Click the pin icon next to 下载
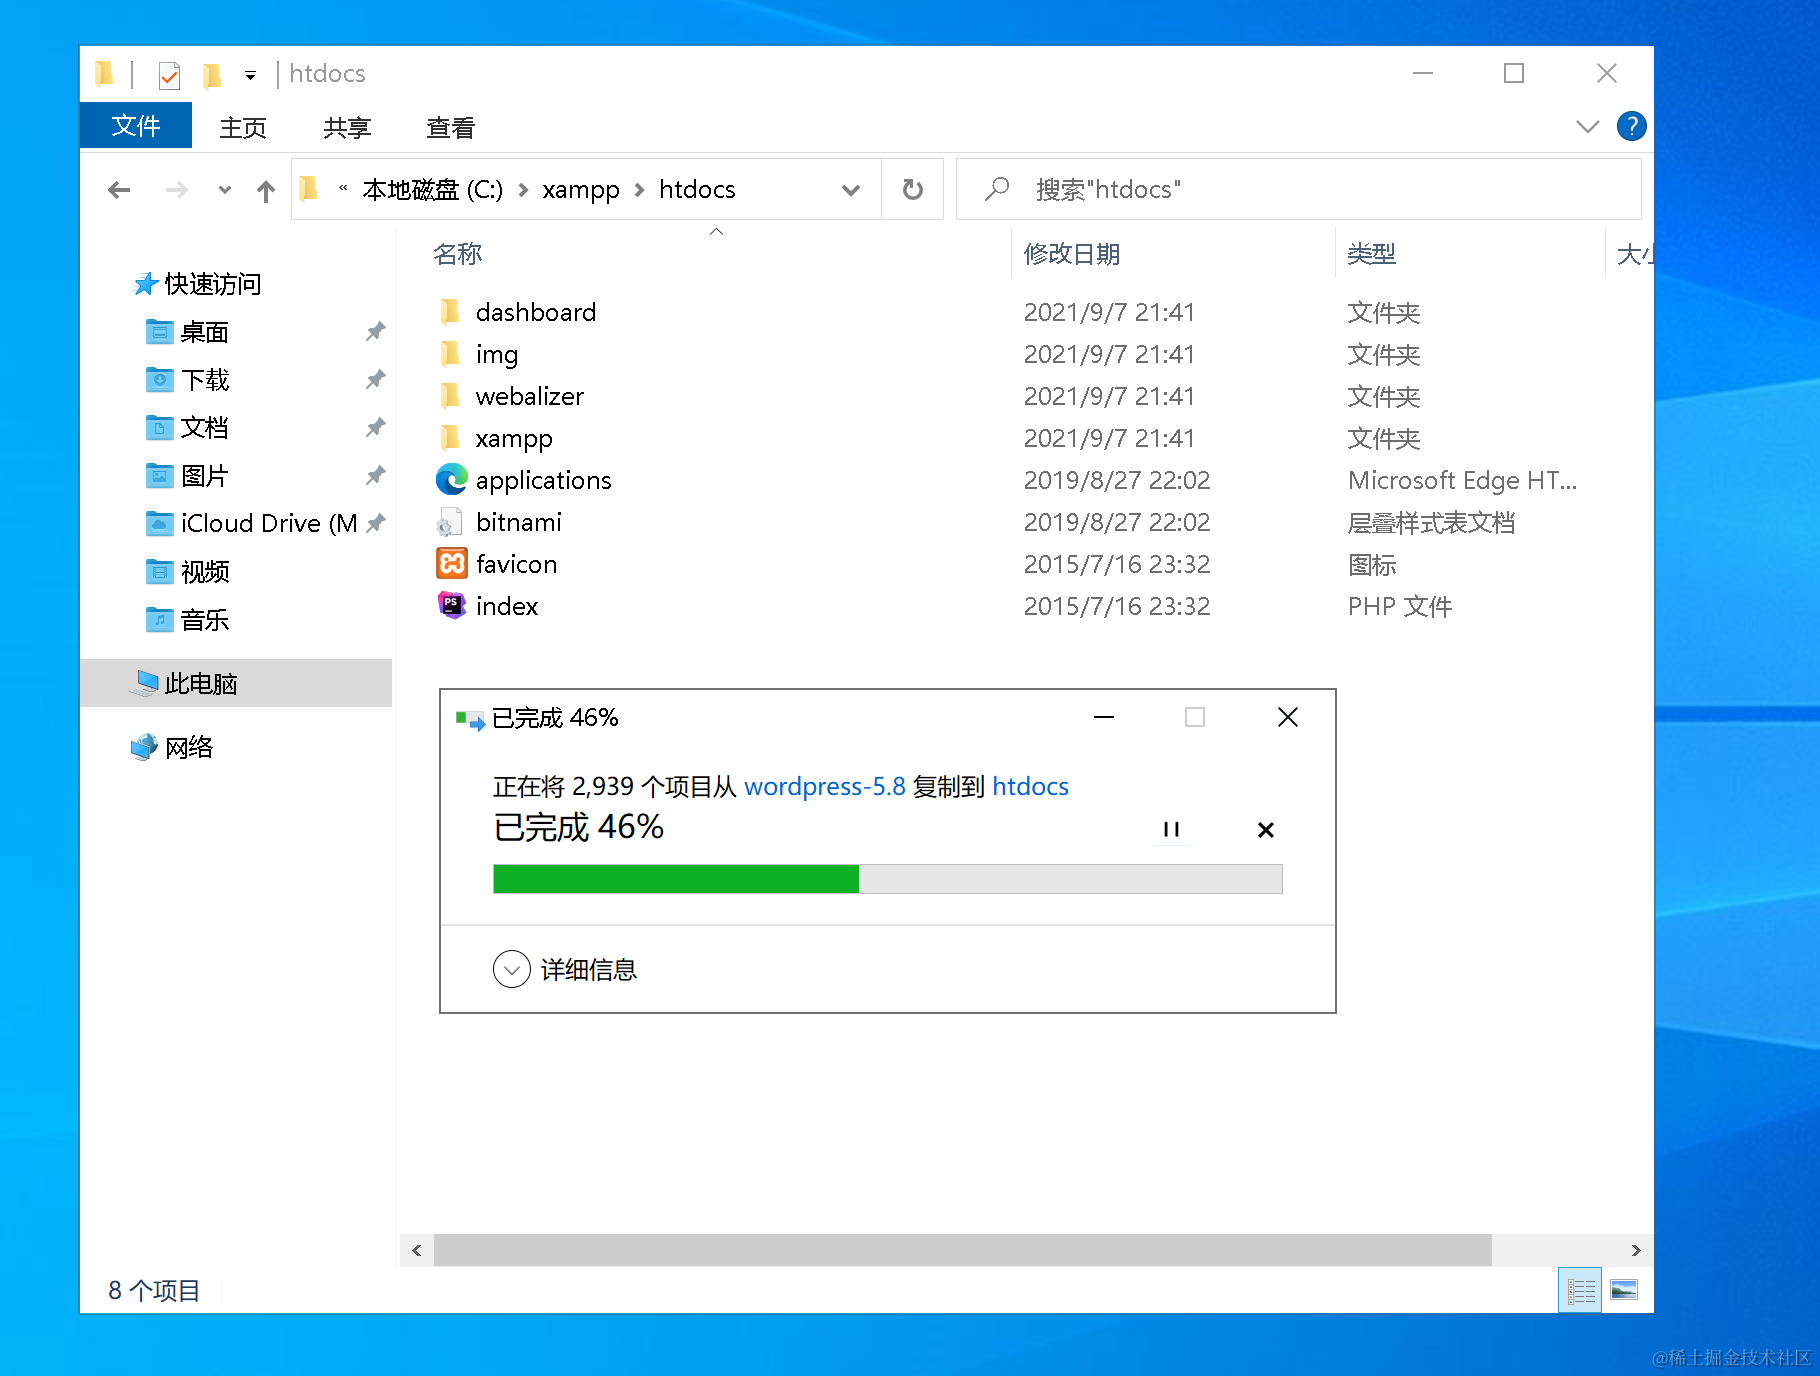The width and height of the screenshot is (1820, 1376). click(375, 379)
